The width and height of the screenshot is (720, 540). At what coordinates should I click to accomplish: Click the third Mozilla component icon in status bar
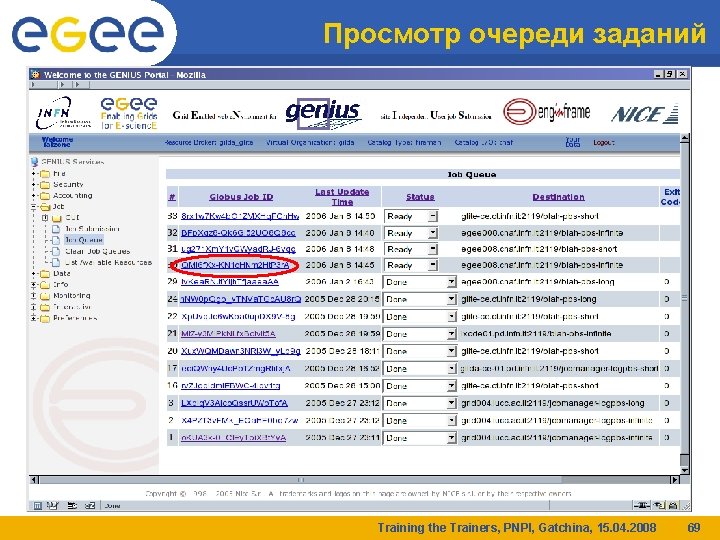click(72, 506)
